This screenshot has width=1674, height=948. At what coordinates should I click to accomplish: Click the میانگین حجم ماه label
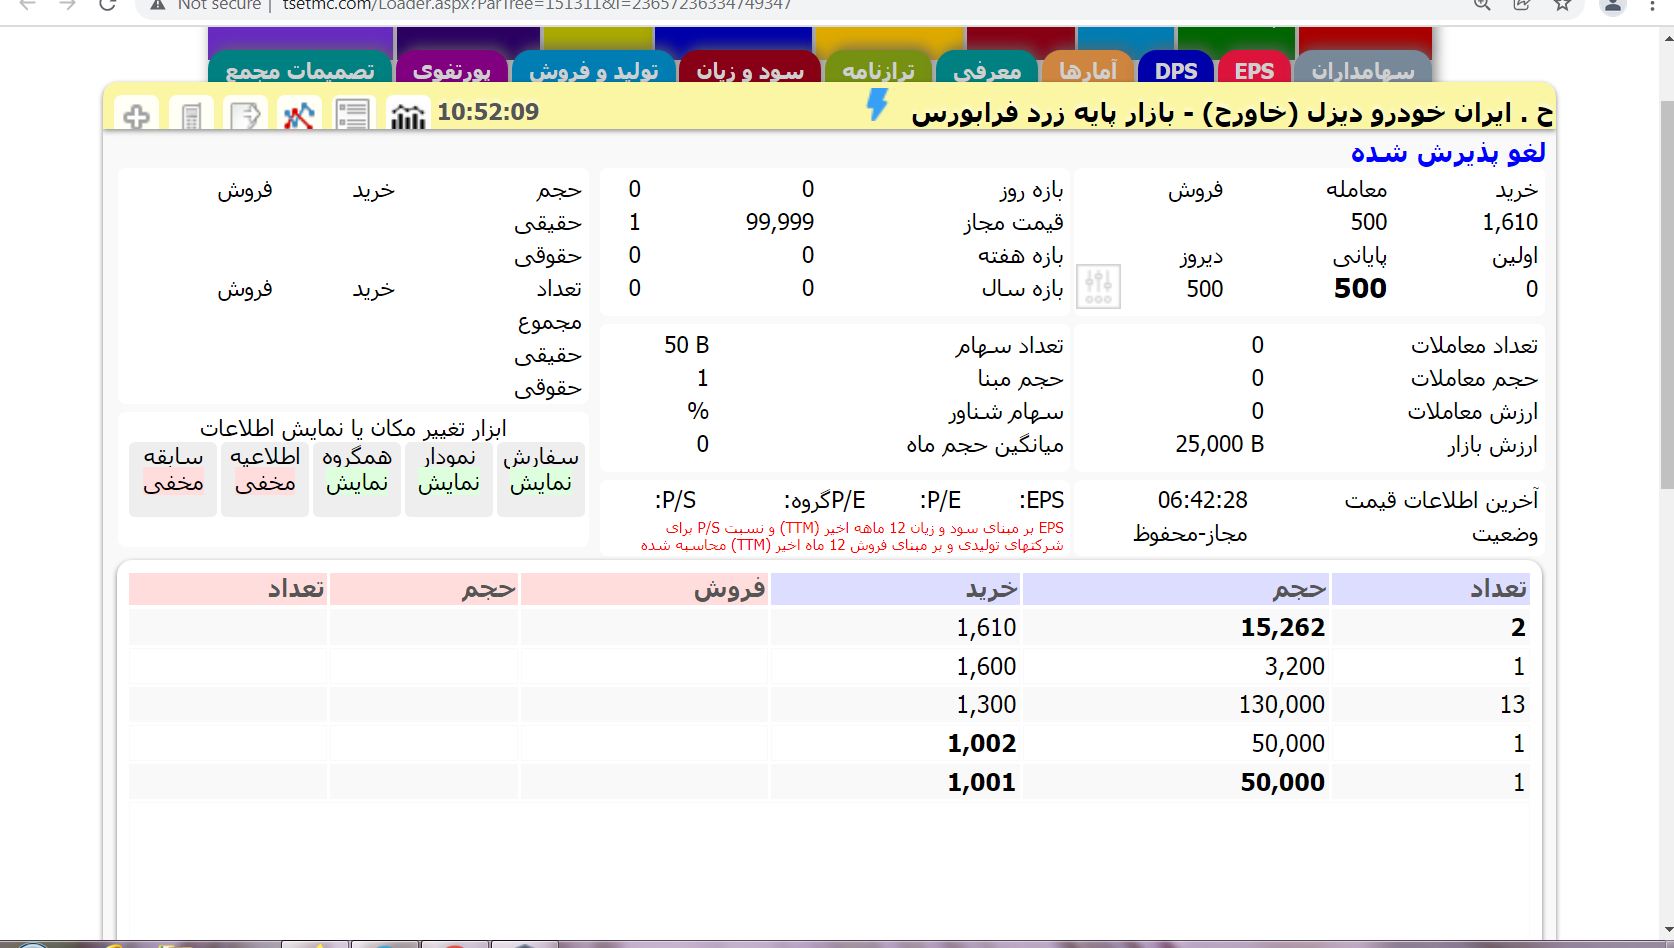click(985, 444)
